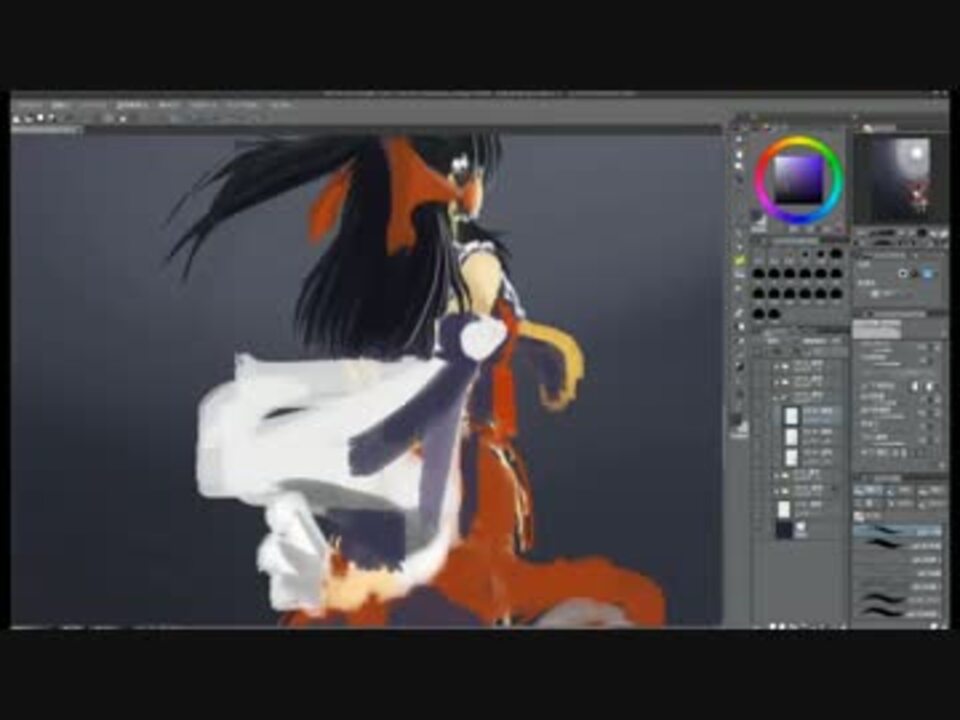Click the New file icon in command bar
Screen dimensions: 960x720
click(17, 118)
